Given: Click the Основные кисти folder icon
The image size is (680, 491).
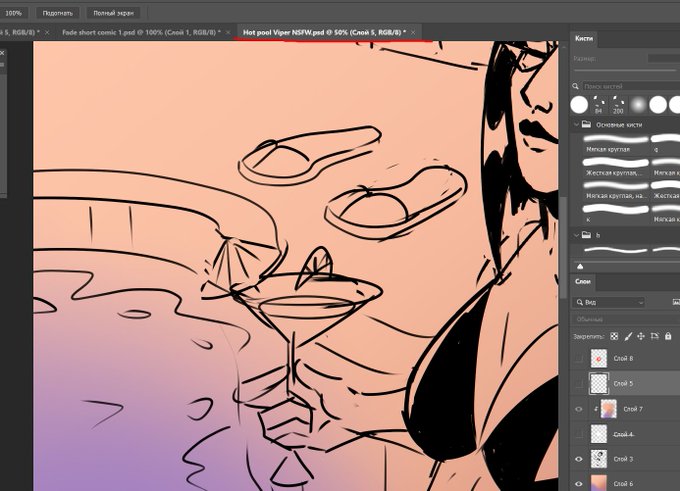Looking at the screenshot, I should [x=586, y=124].
